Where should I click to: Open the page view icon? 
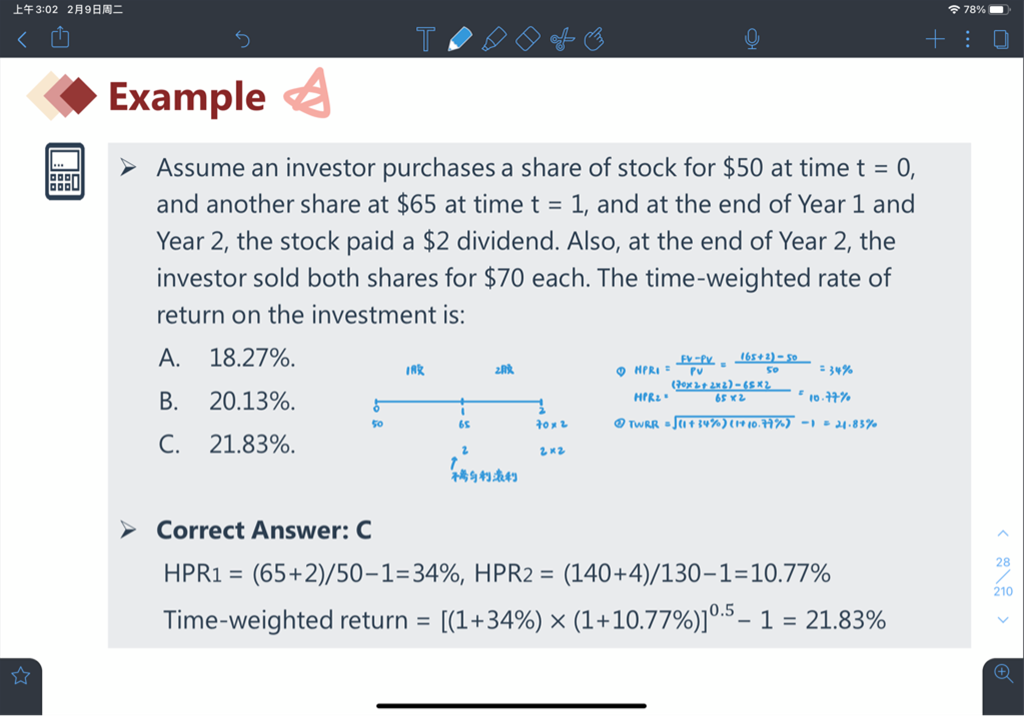pyautogui.click(x=1000, y=39)
